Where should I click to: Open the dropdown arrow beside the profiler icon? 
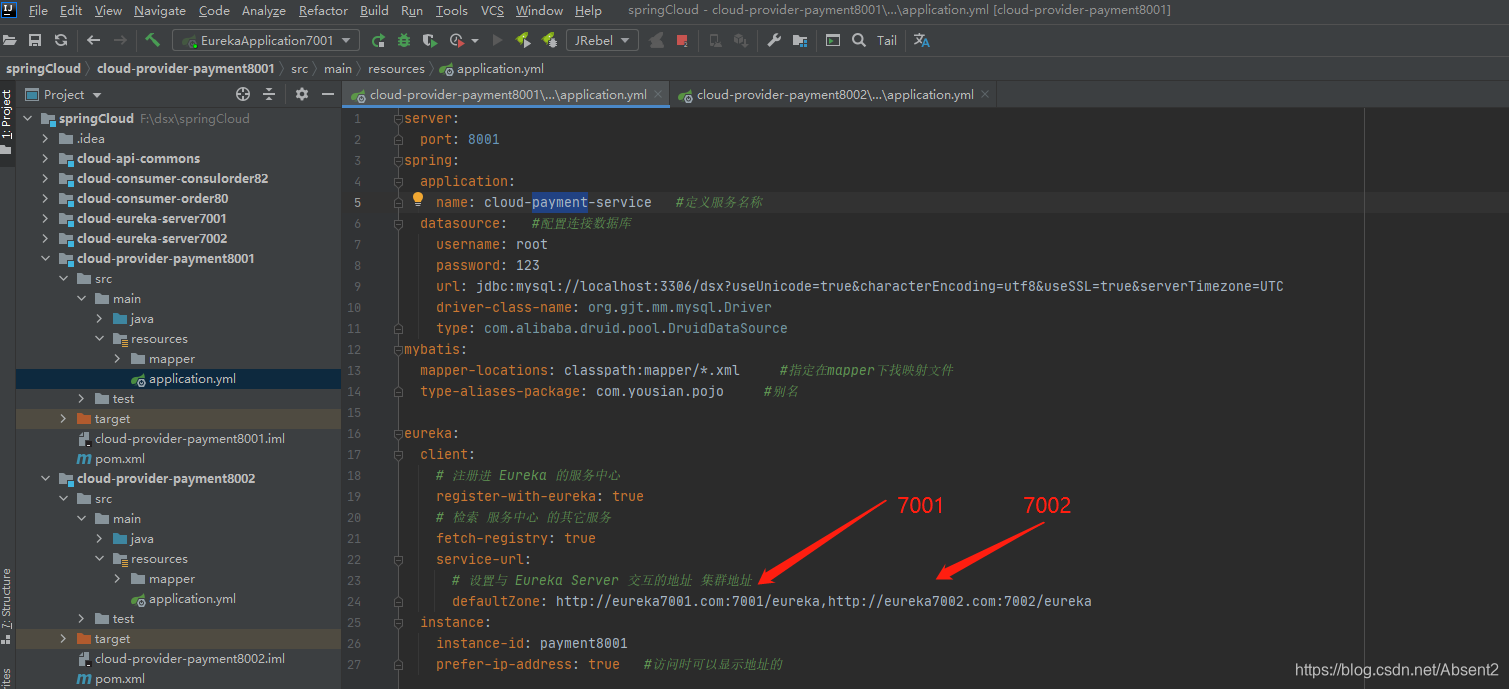[474, 41]
